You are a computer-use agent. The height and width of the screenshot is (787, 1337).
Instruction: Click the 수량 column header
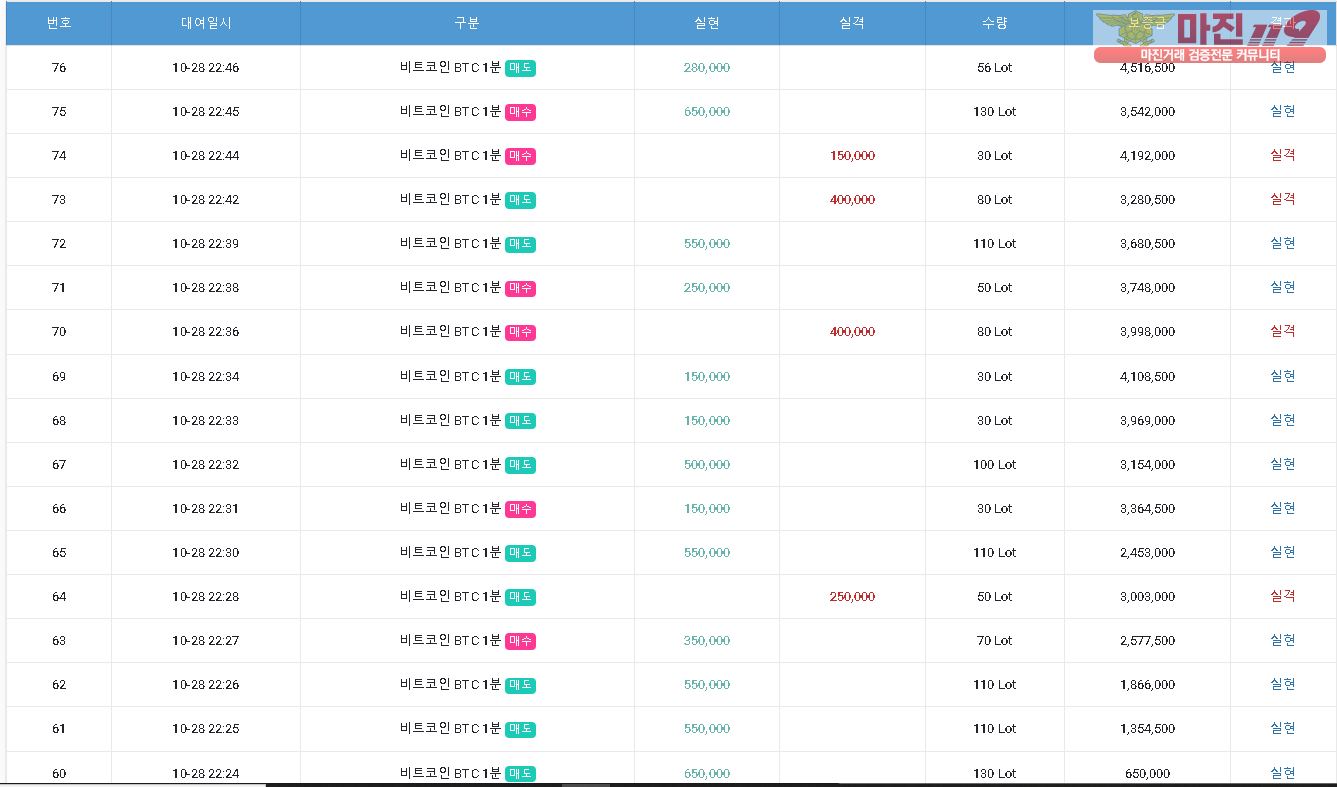click(x=995, y=23)
